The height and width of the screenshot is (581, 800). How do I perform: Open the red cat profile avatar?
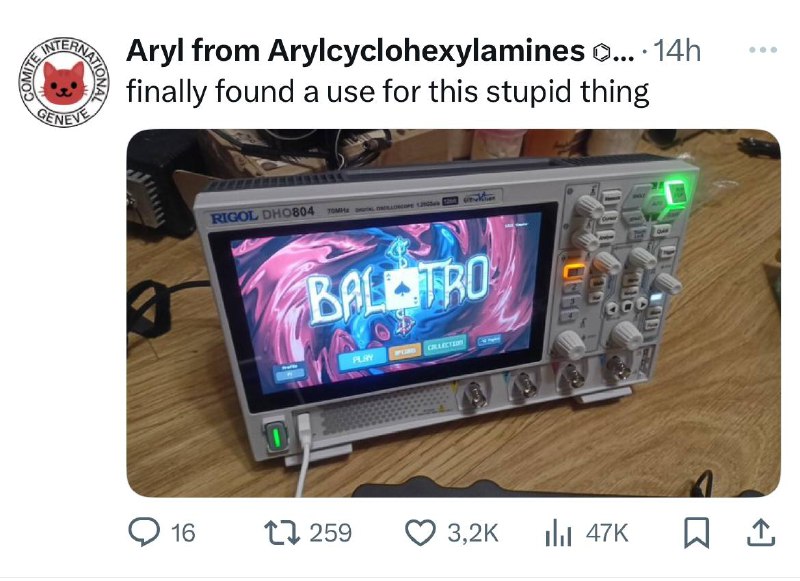coord(63,82)
